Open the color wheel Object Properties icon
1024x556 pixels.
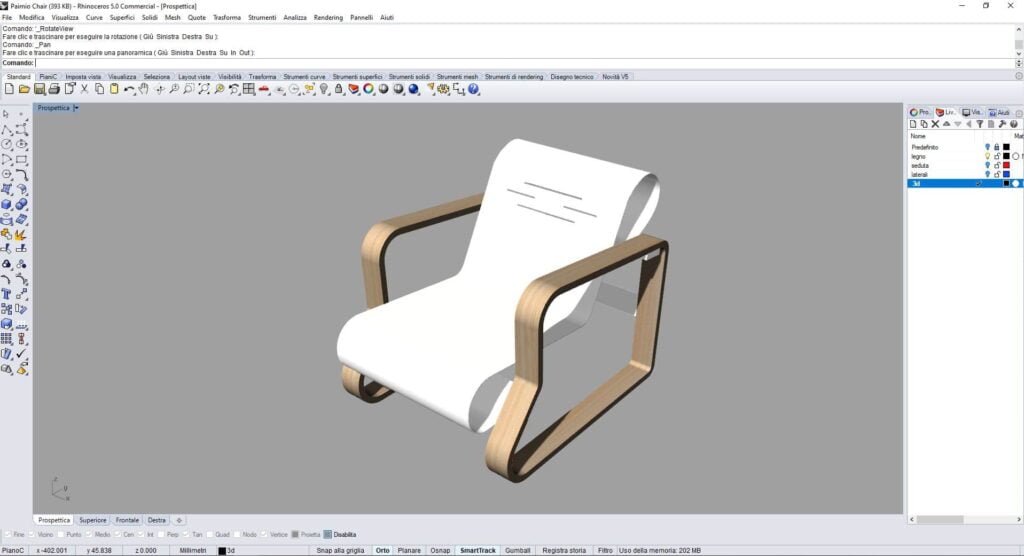coord(368,90)
